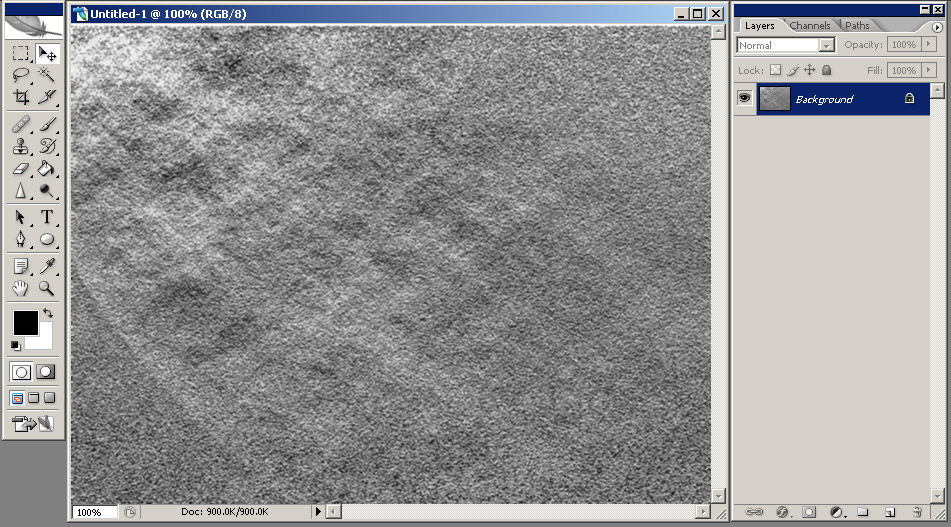The image size is (951, 527).
Task: Switch to the Channels tab
Action: point(810,25)
